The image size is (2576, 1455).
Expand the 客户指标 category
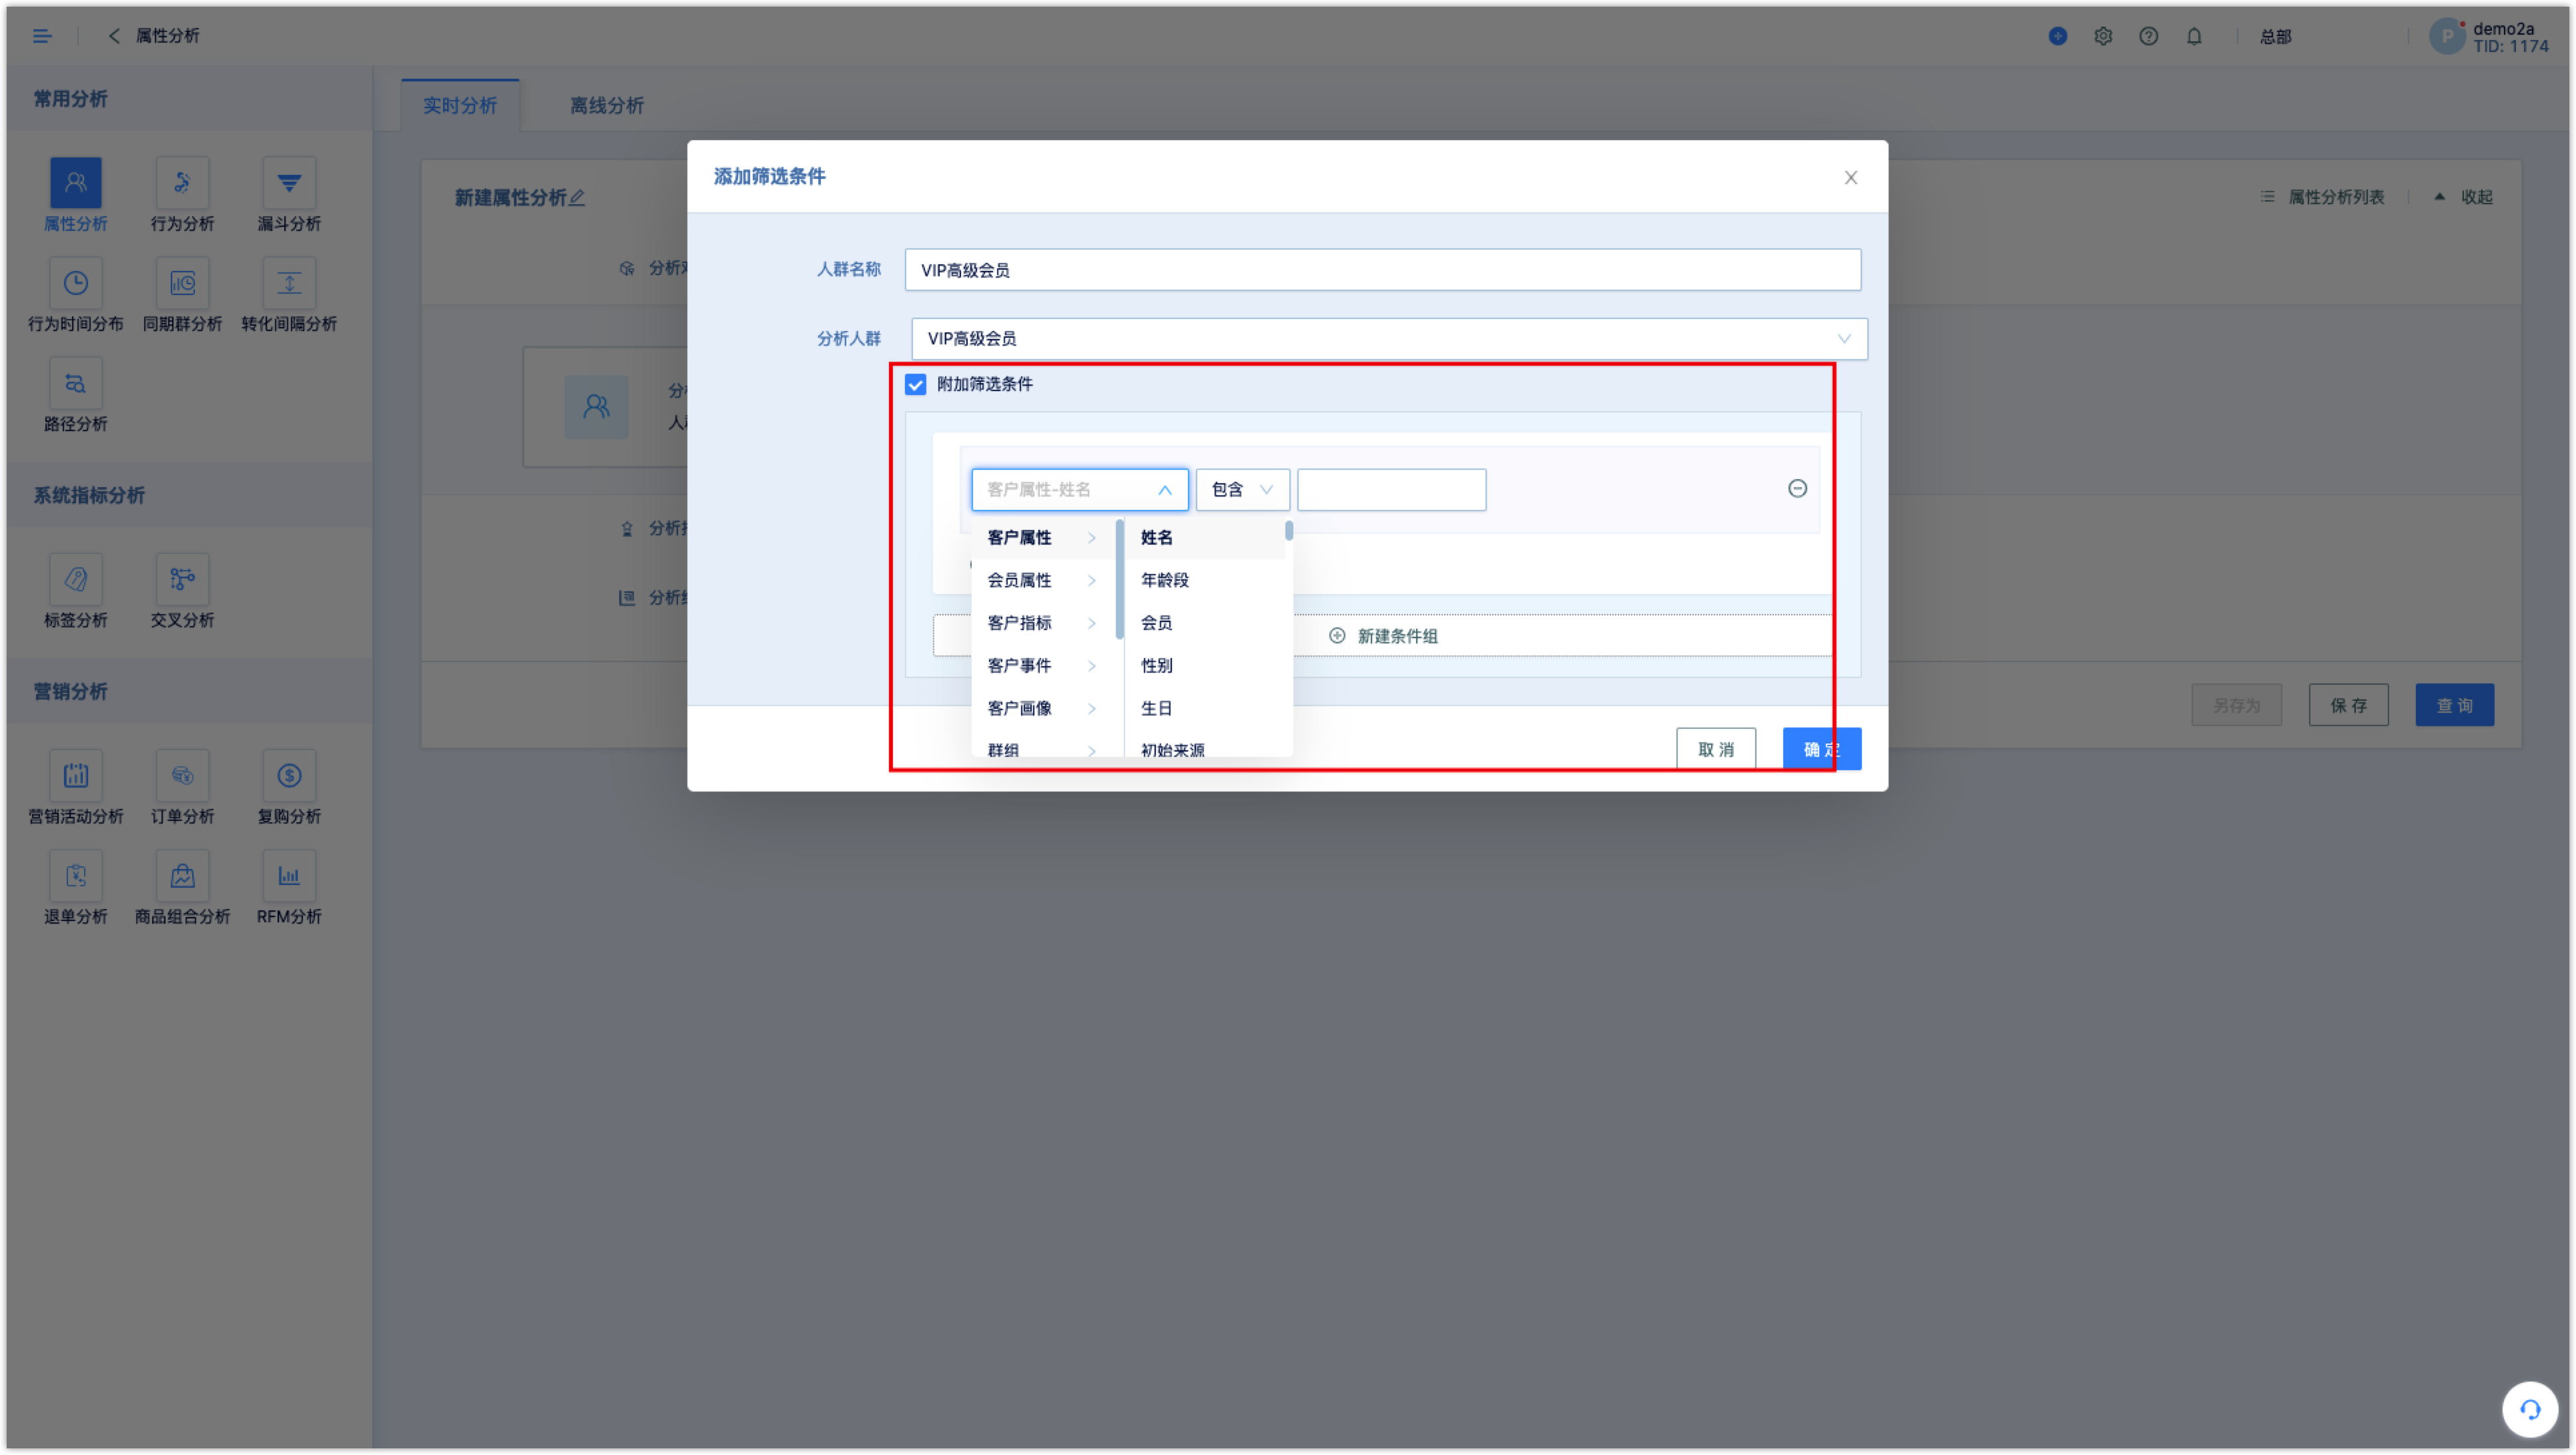[x=1042, y=622]
